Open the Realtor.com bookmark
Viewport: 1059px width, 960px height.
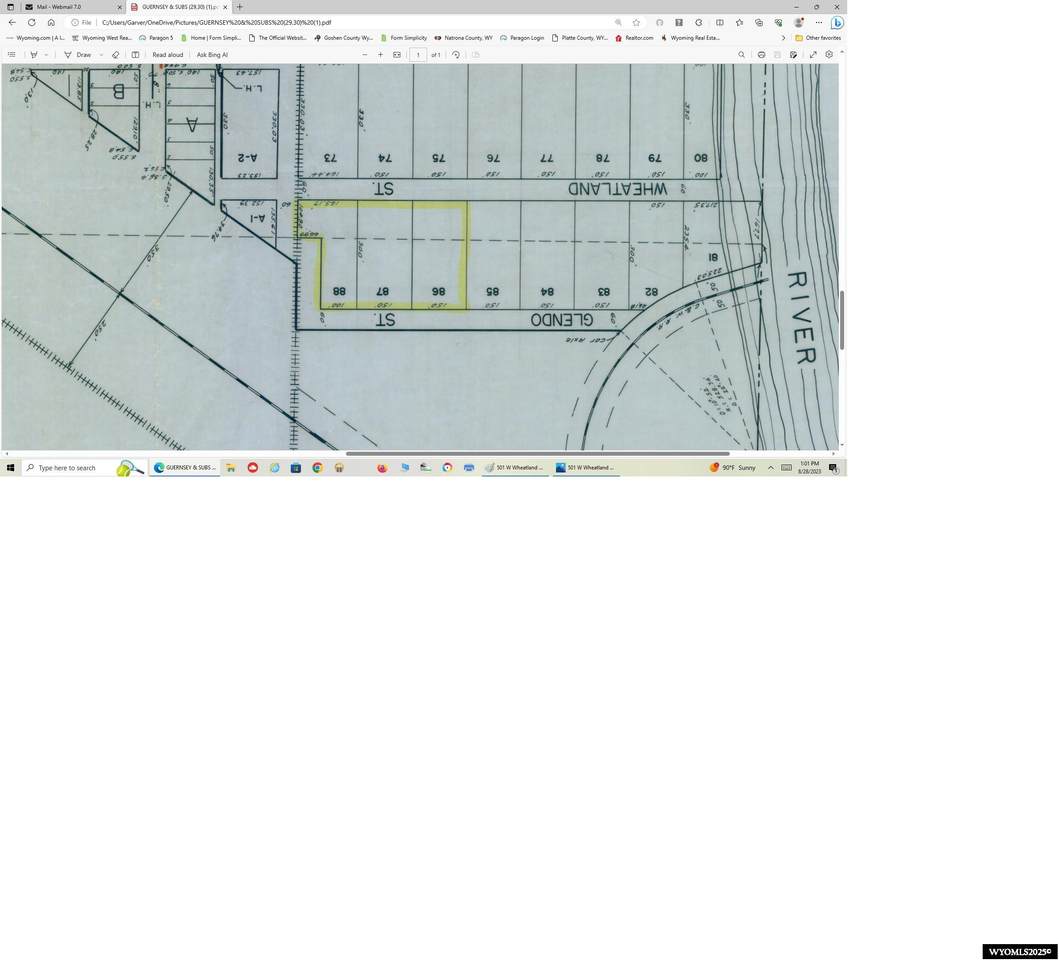[x=635, y=38]
